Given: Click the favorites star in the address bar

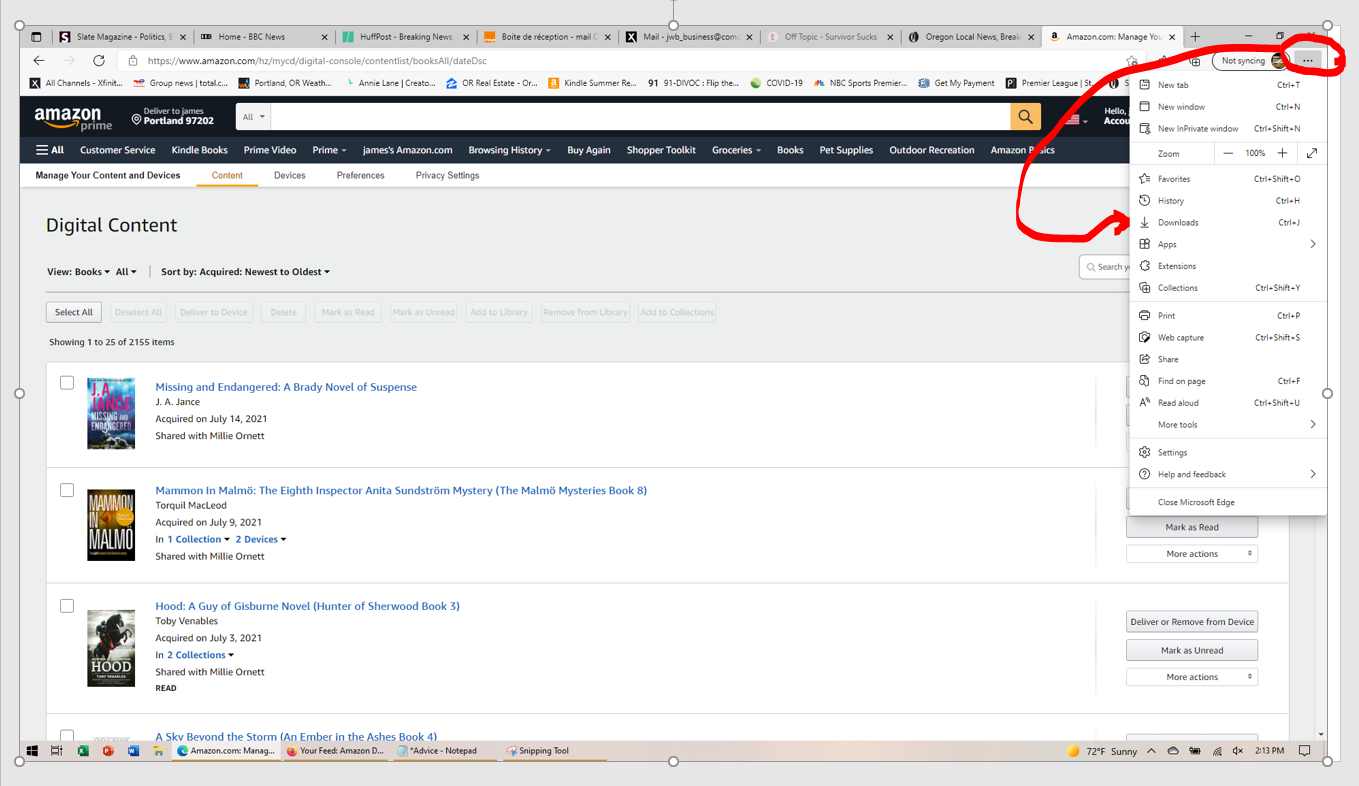Looking at the screenshot, I should pos(1131,59).
